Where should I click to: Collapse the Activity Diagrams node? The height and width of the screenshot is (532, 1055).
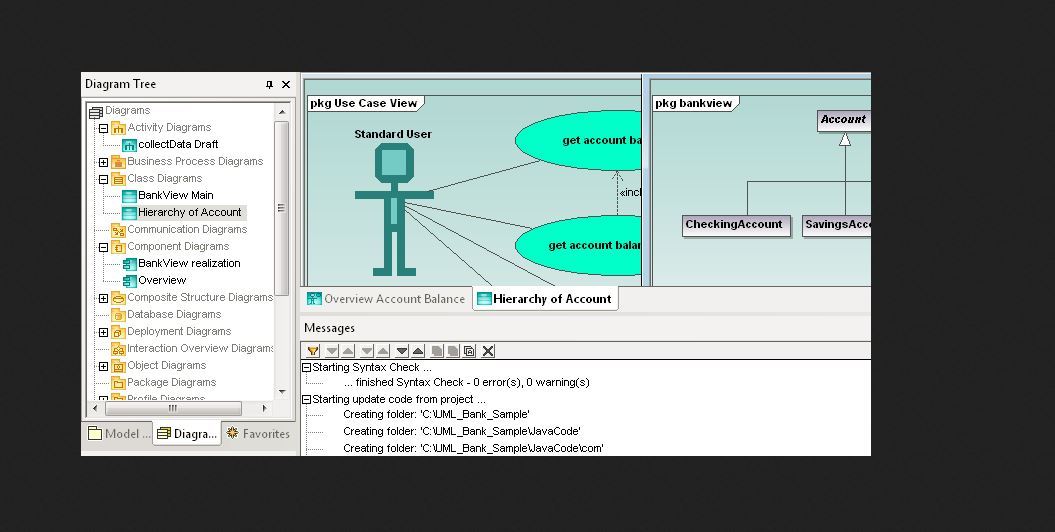[x=103, y=128]
